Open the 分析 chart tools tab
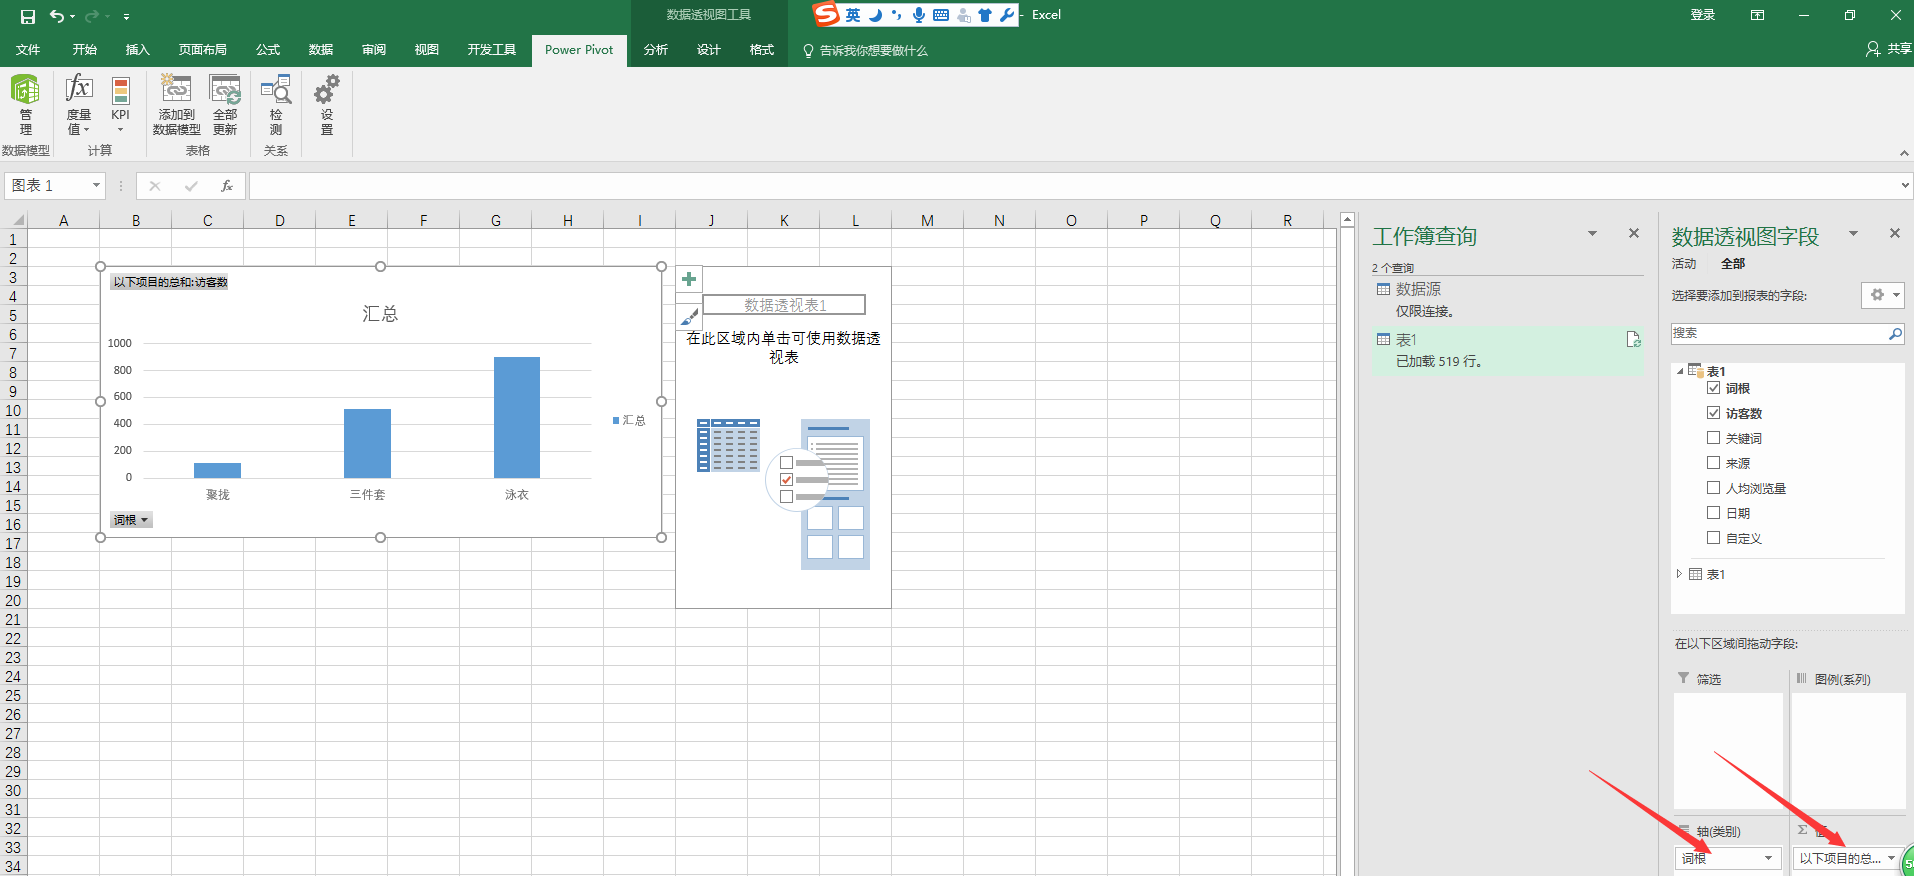Screen dimensions: 1914x876 656,50
